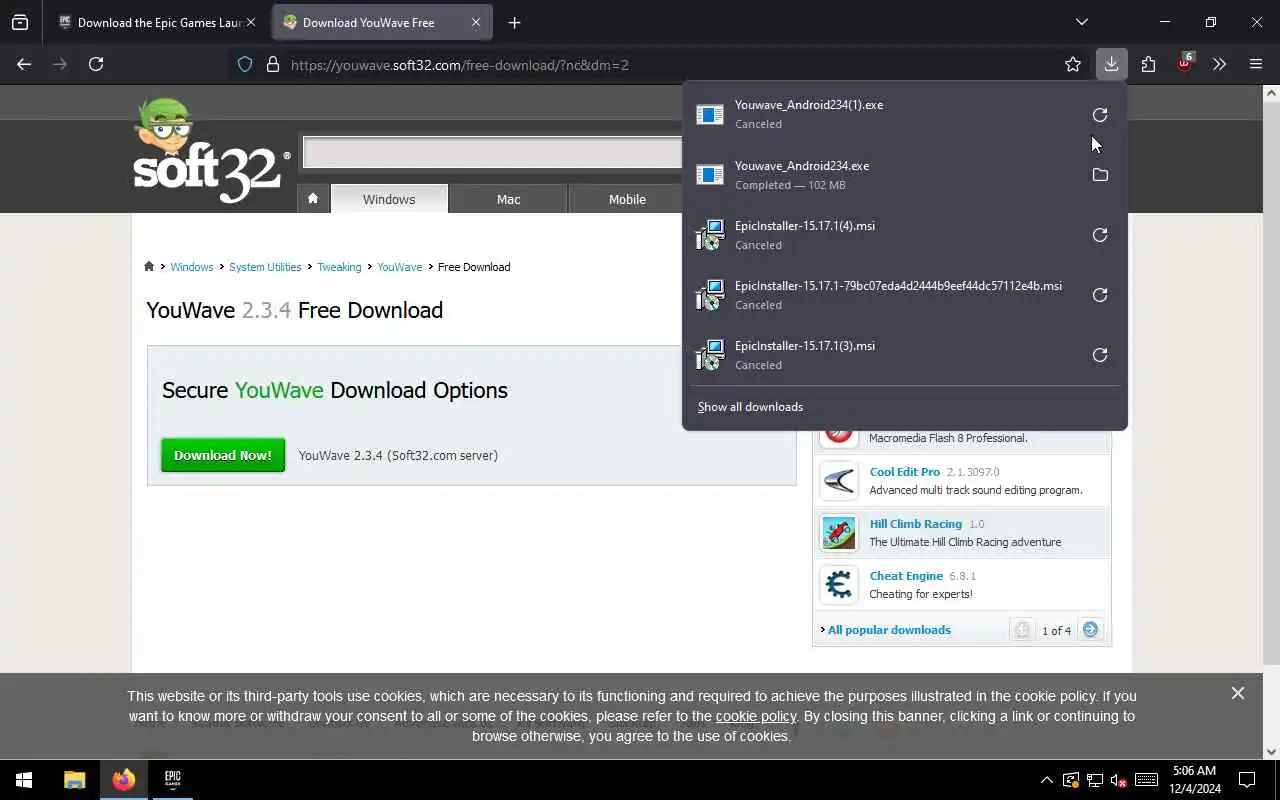Show hidden system tray icons
This screenshot has width=1280, height=800.
coord(1046,780)
